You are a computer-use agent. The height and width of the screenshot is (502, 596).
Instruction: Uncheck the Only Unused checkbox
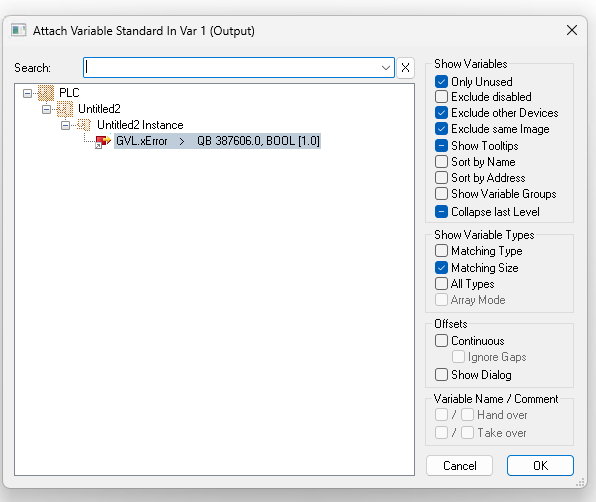point(441,82)
